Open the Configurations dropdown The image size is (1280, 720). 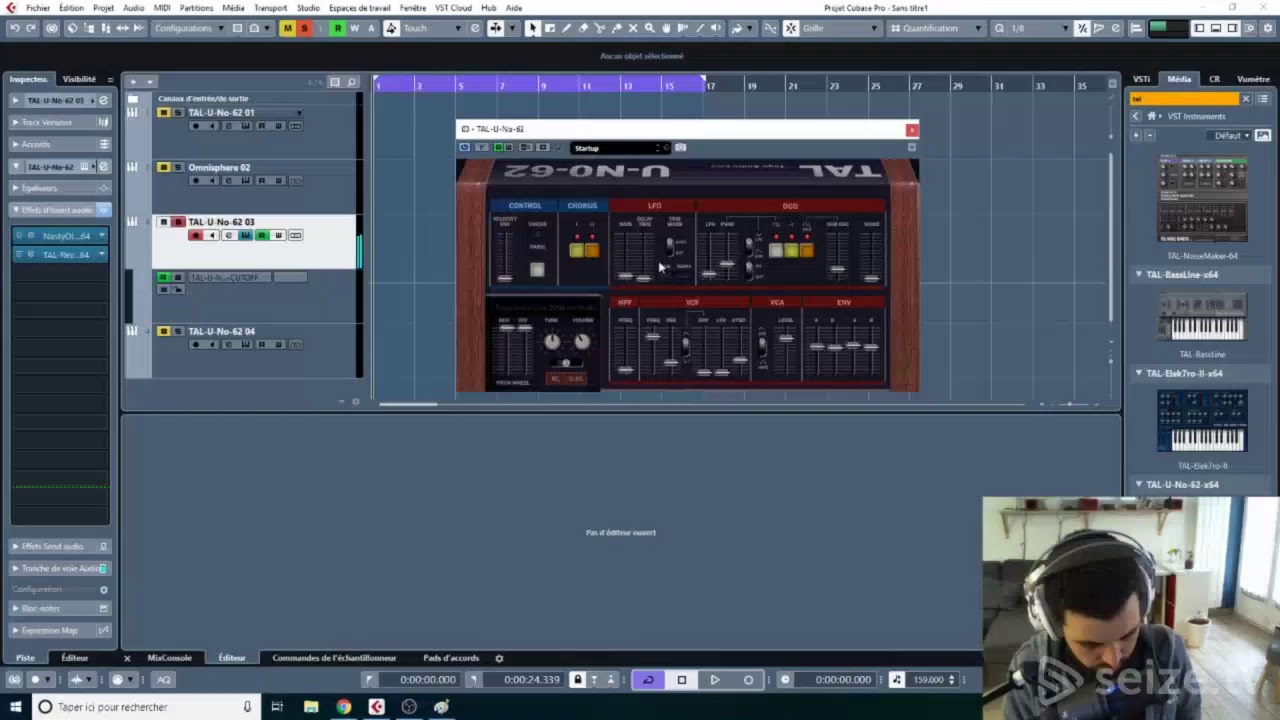point(189,28)
